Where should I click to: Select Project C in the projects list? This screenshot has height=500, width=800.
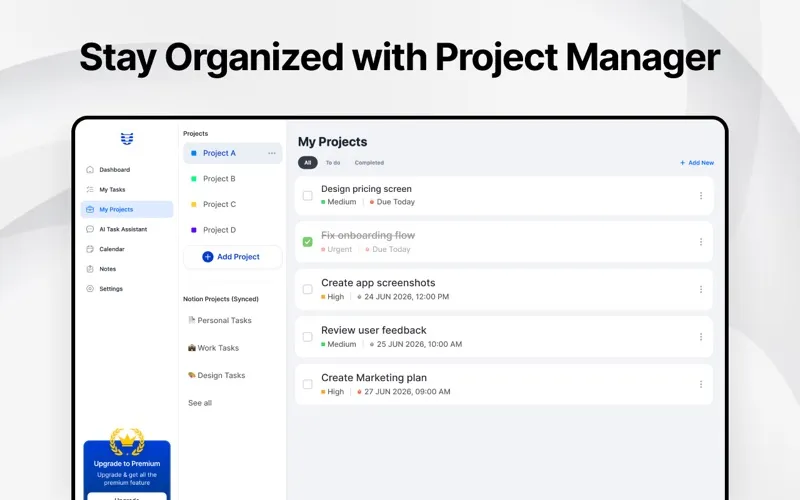tap(233, 204)
